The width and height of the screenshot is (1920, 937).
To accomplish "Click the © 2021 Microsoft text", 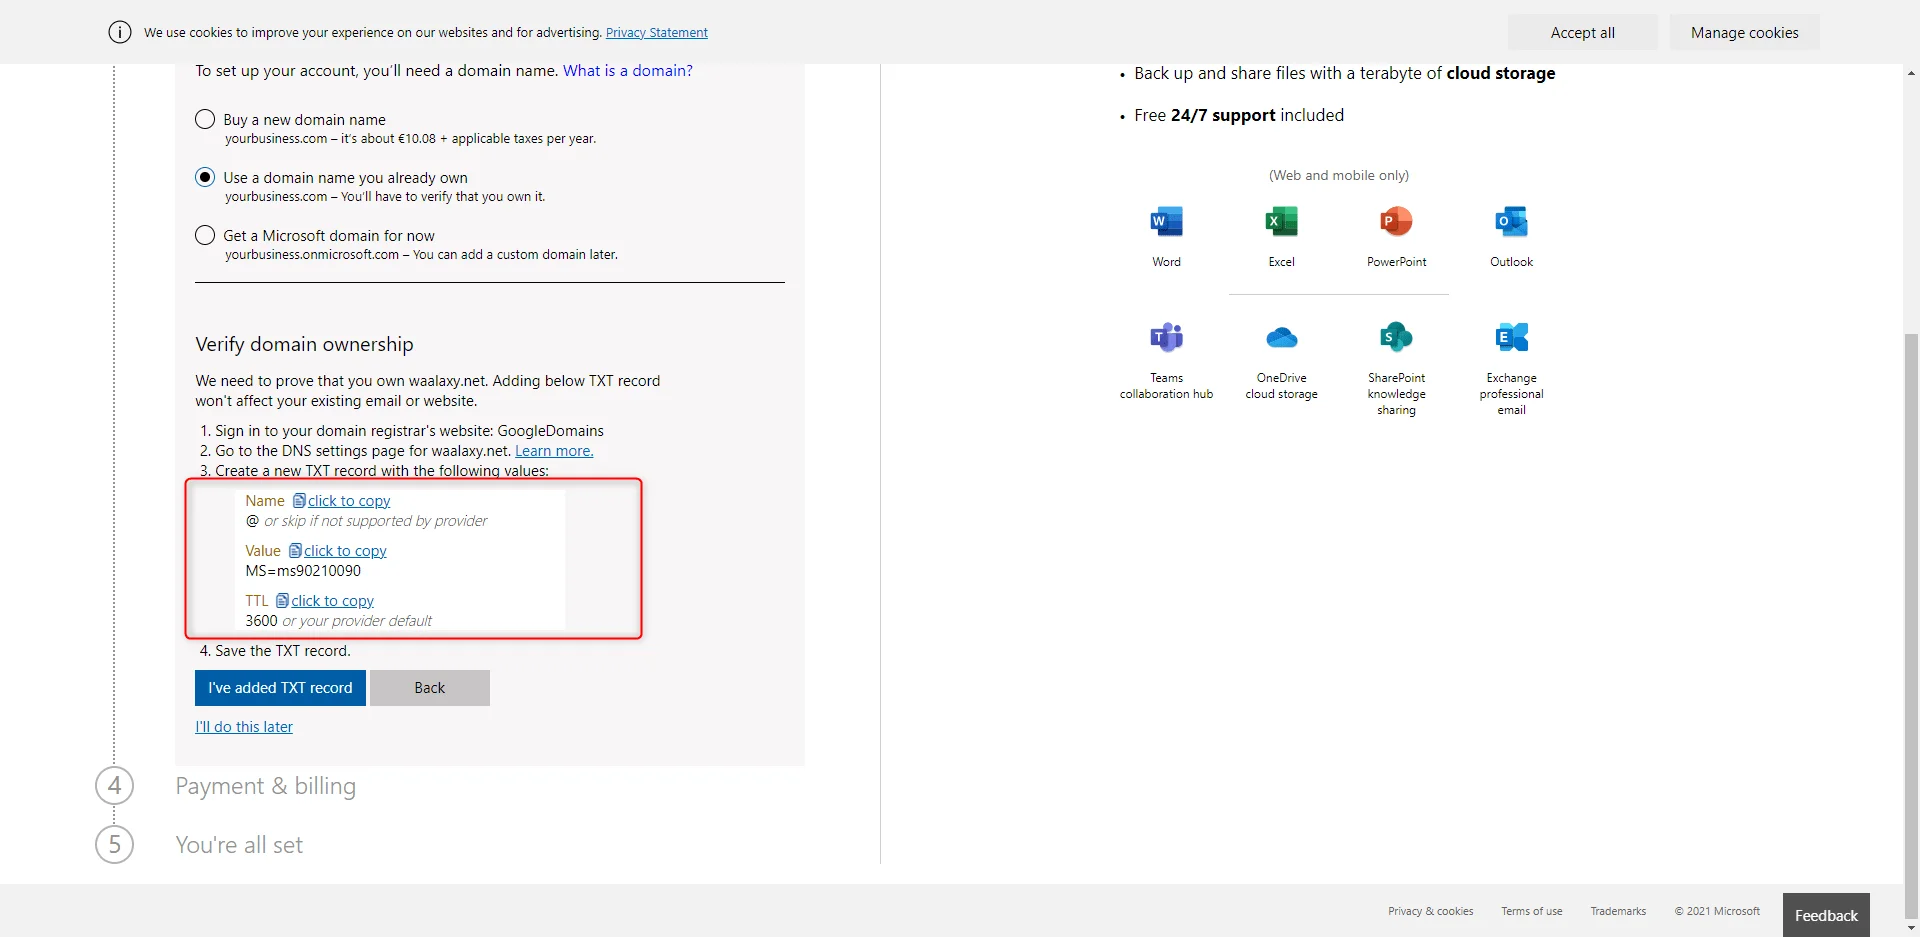I will [1717, 911].
